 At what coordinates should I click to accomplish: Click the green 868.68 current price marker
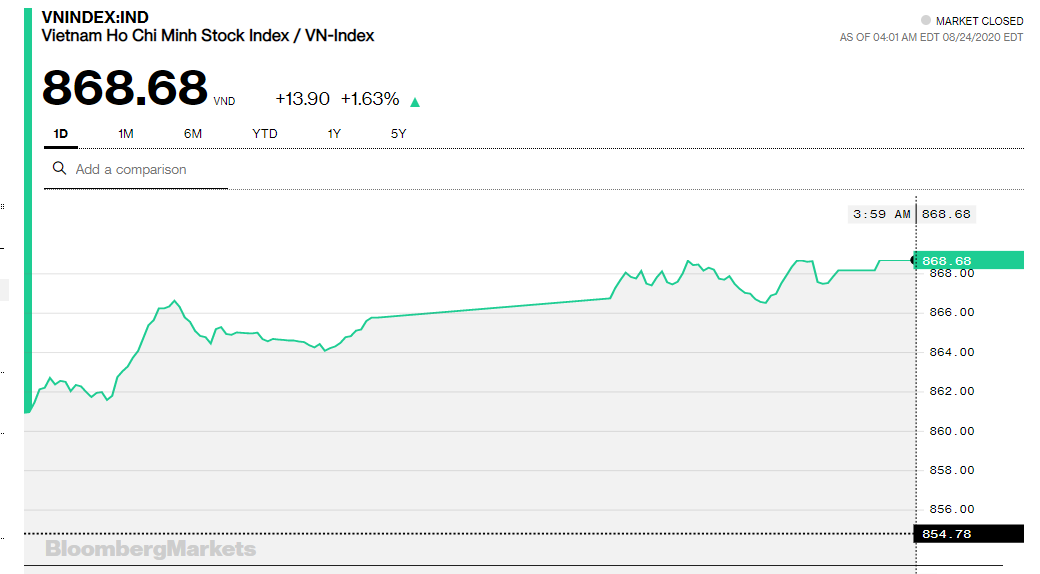970,260
